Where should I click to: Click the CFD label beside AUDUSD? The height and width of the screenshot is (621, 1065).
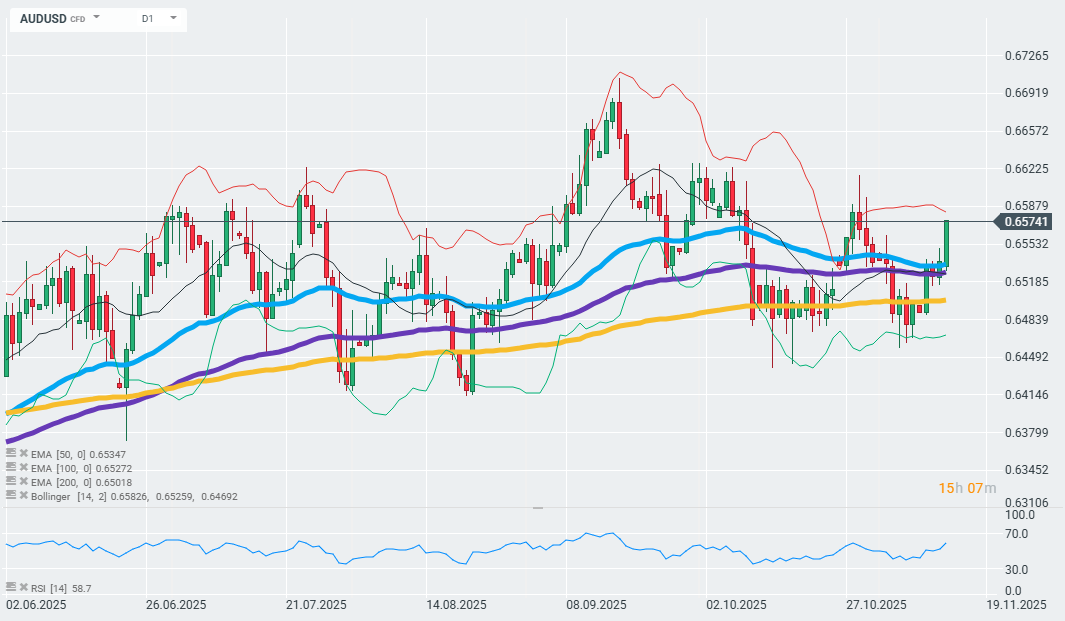tap(77, 20)
